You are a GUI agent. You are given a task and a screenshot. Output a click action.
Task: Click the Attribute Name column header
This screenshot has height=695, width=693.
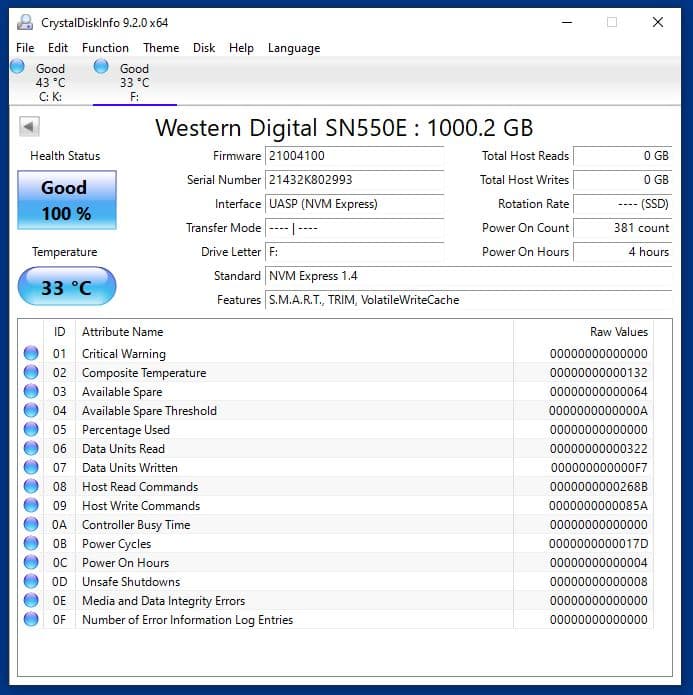pyautogui.click(x=294, y=332)
